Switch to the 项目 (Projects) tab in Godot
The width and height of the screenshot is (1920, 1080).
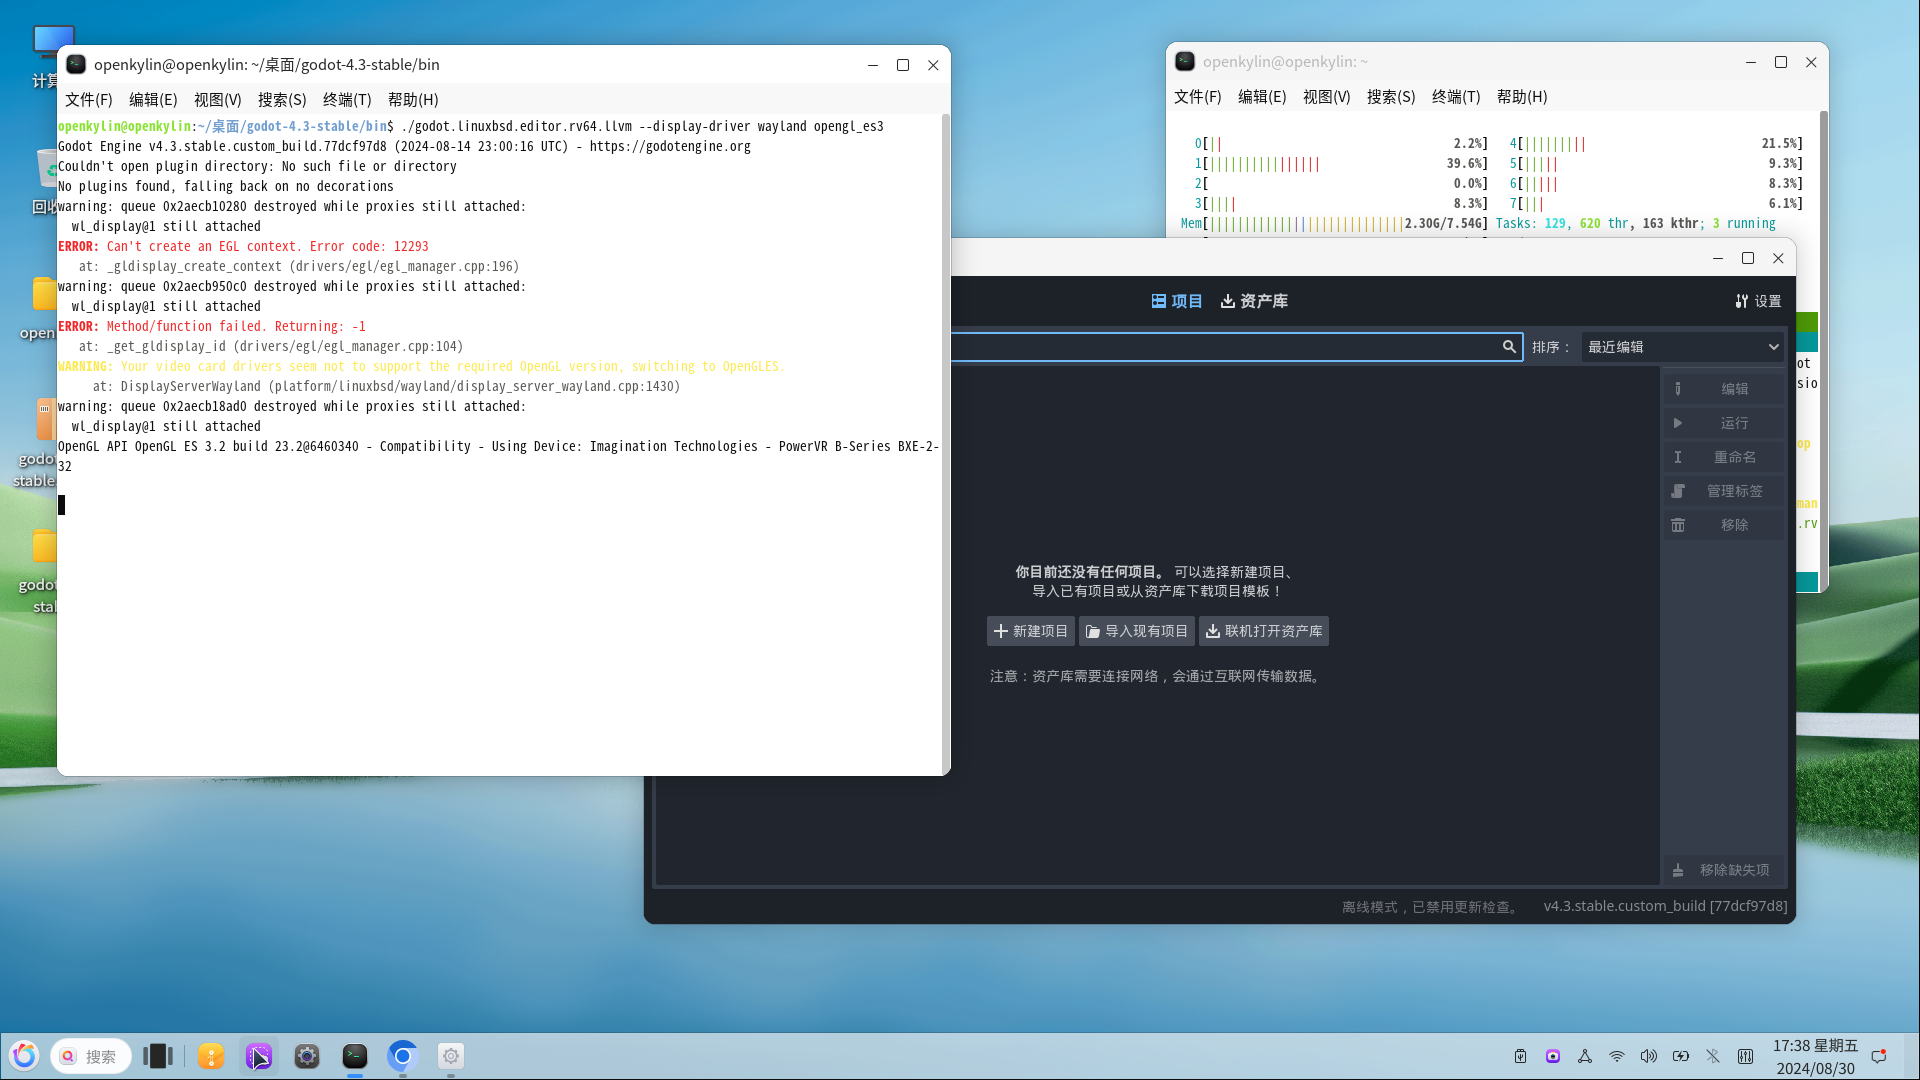[x=1177, y=301]
